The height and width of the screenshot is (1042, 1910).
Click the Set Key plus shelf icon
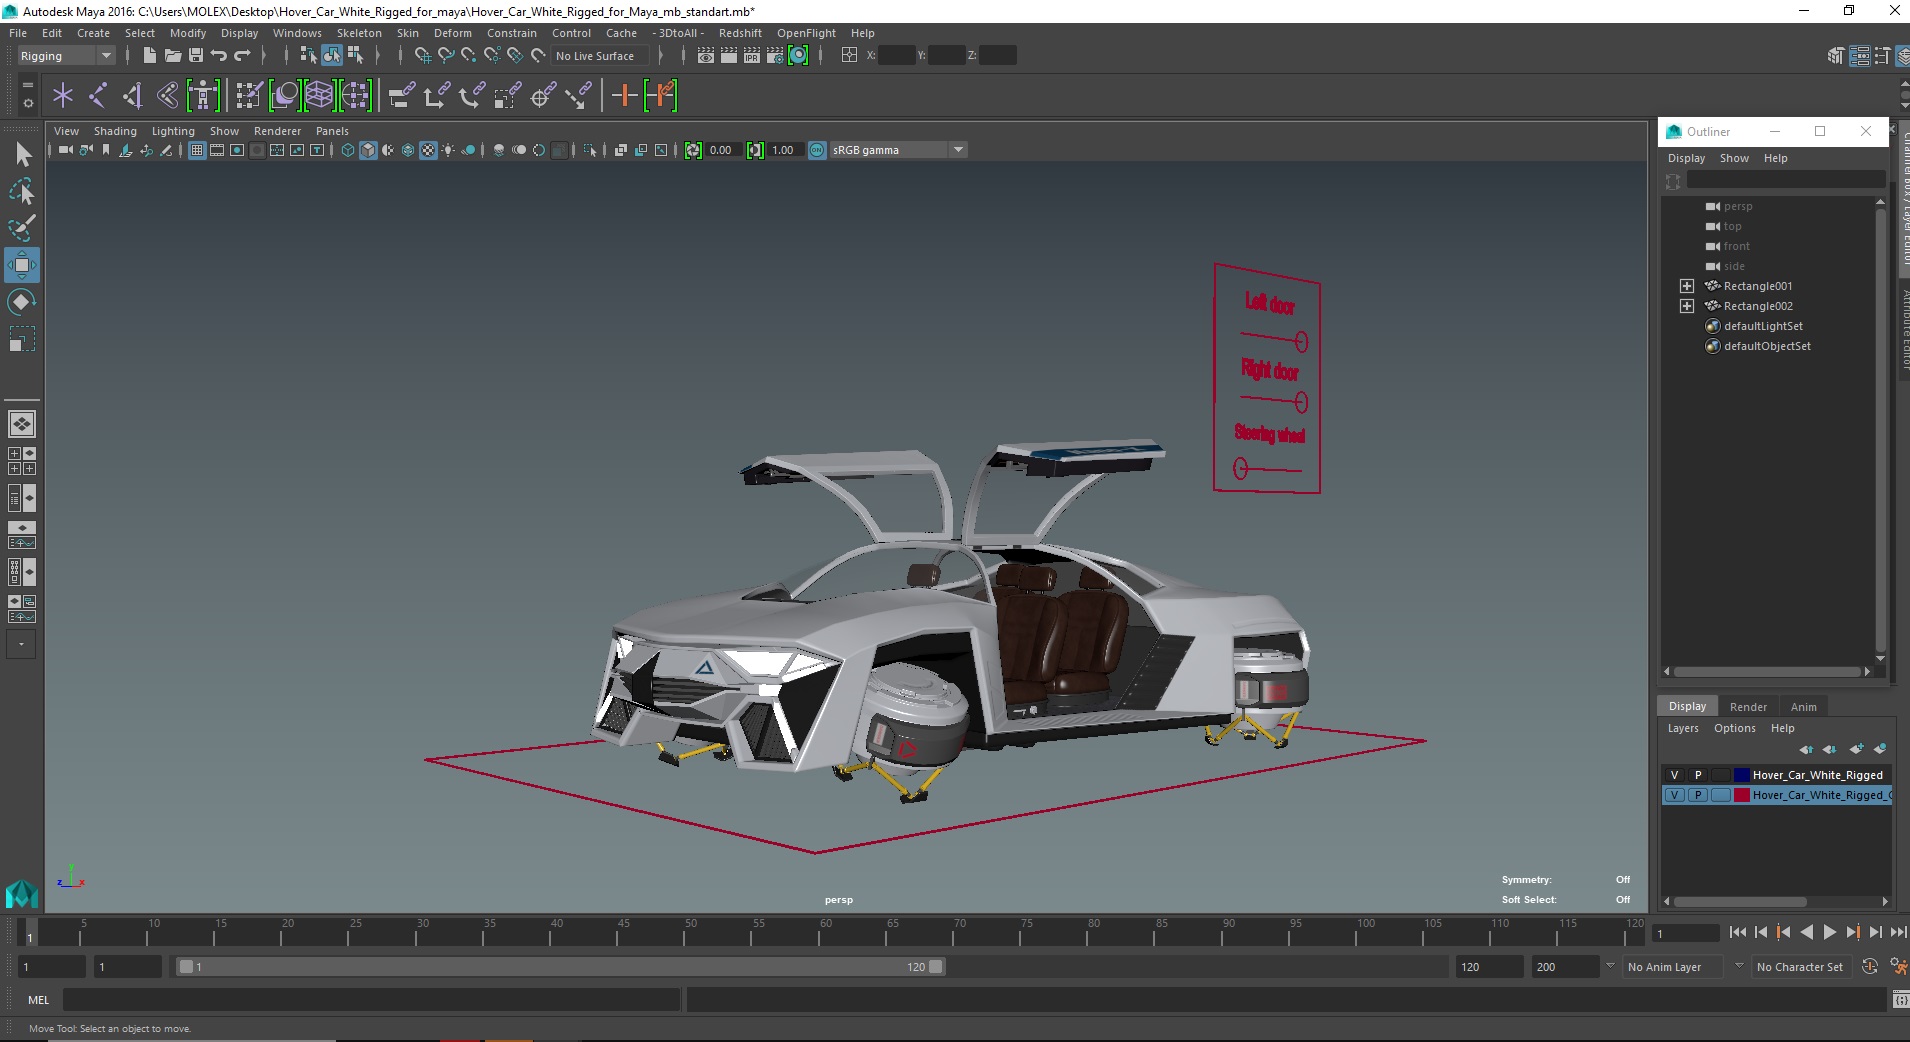click(624, 96)
